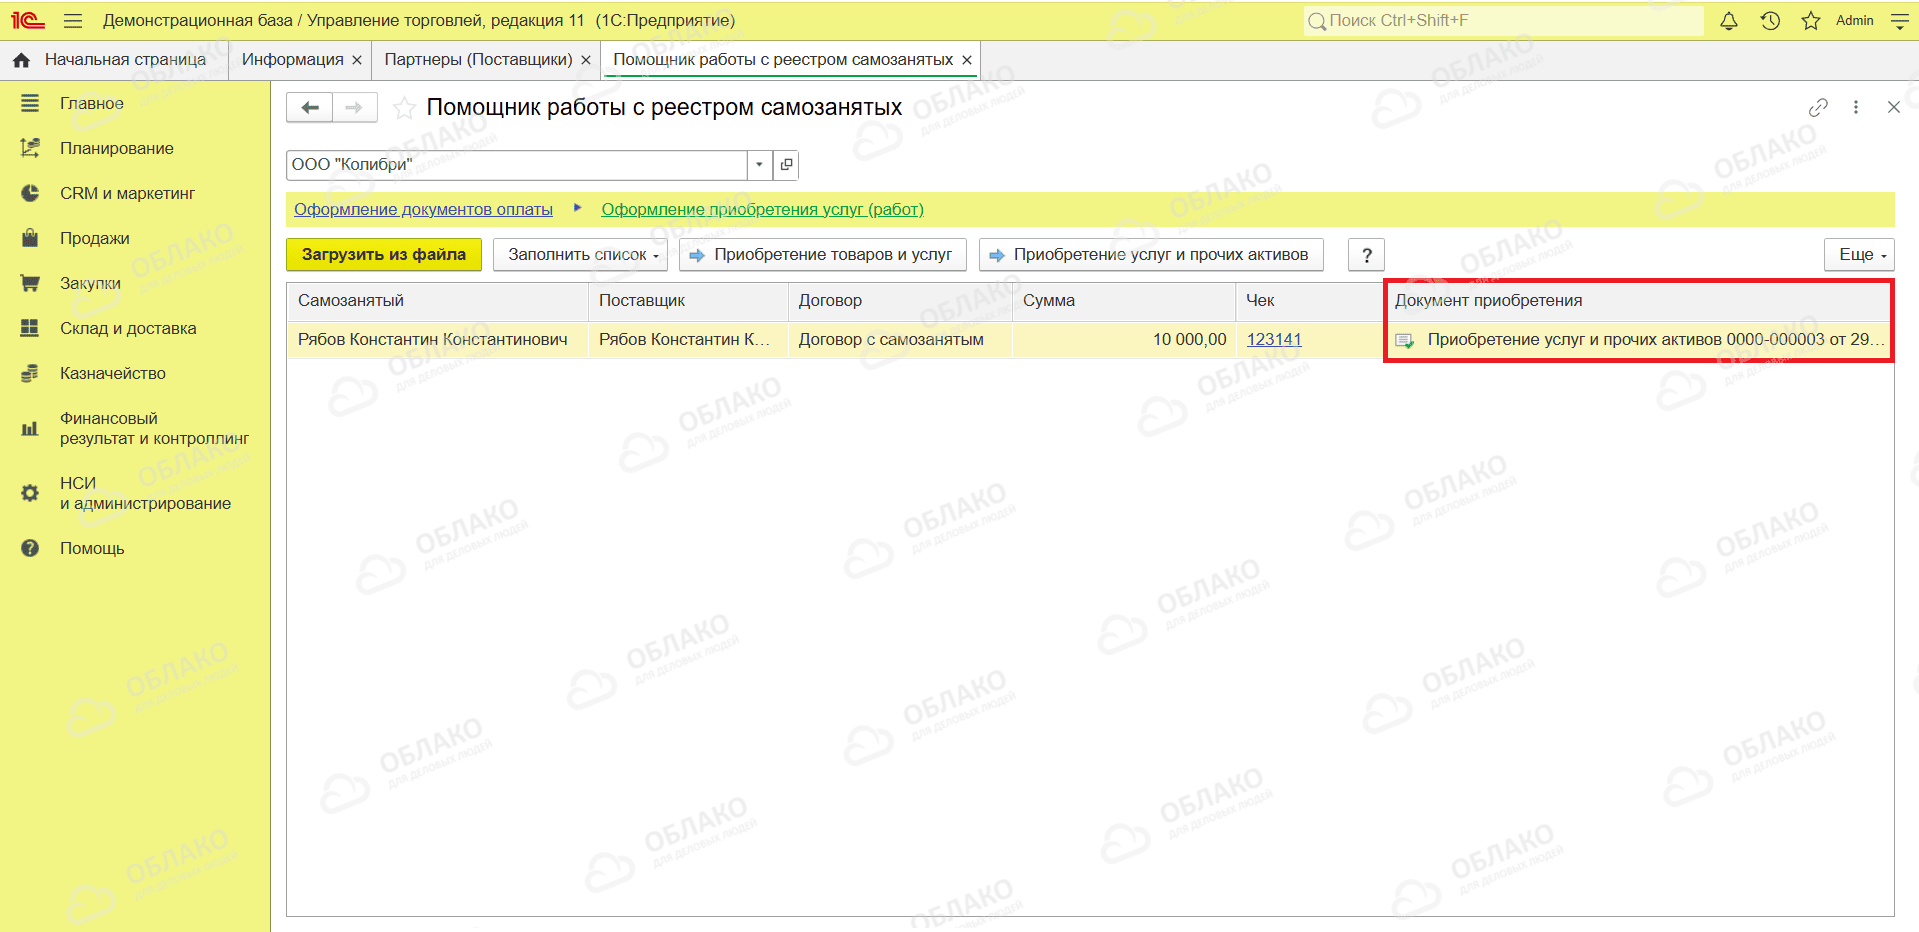Click Договор column header
This screenshot has height=932, width=1919.
pyautogui.click(x=900, y=301)
